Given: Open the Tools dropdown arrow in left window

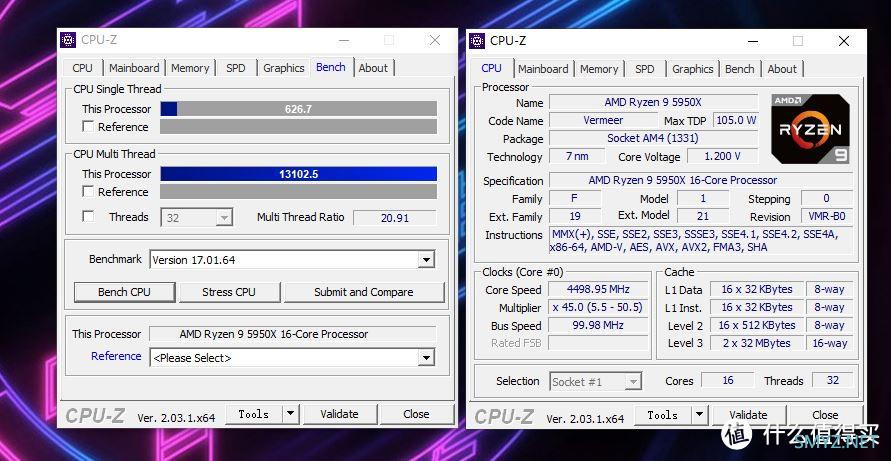Looking at the screenshot, I should click(x=290, y=414).
